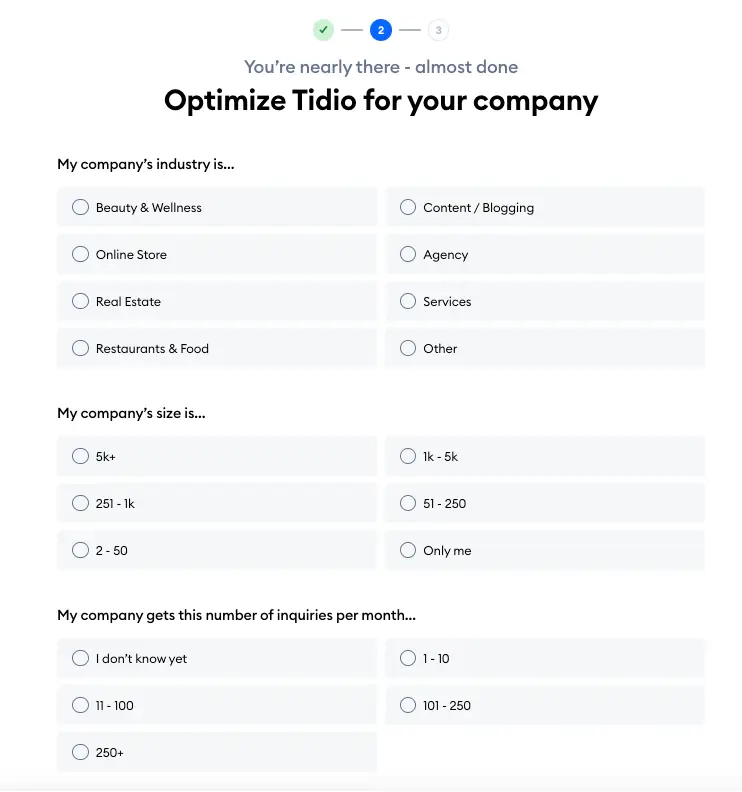Select 5k+ company size
The width and height of the screenshot is (742, 792).
click(x=217, y=456)
